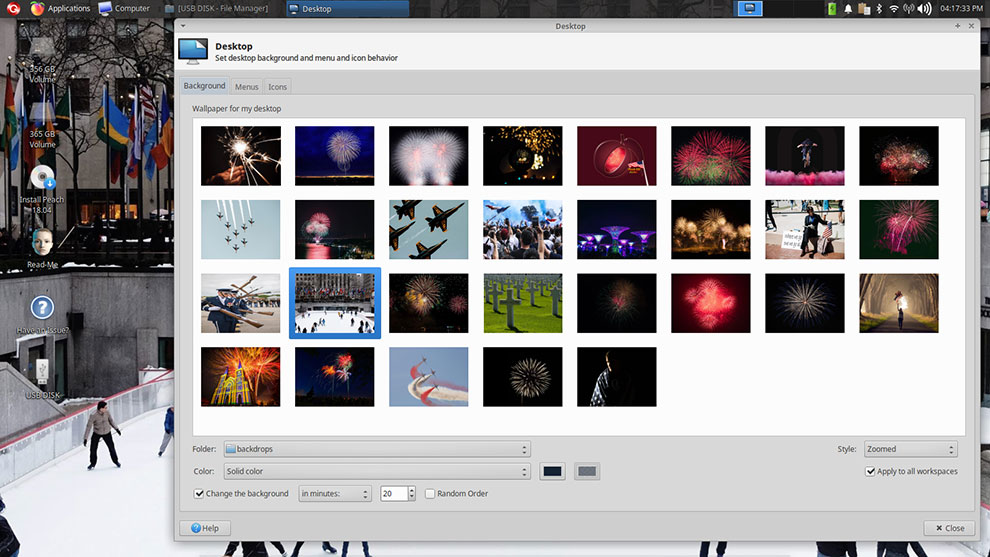
Task: Select the honor guard with rifles wallpaper
Action: (x=241, y=303)
